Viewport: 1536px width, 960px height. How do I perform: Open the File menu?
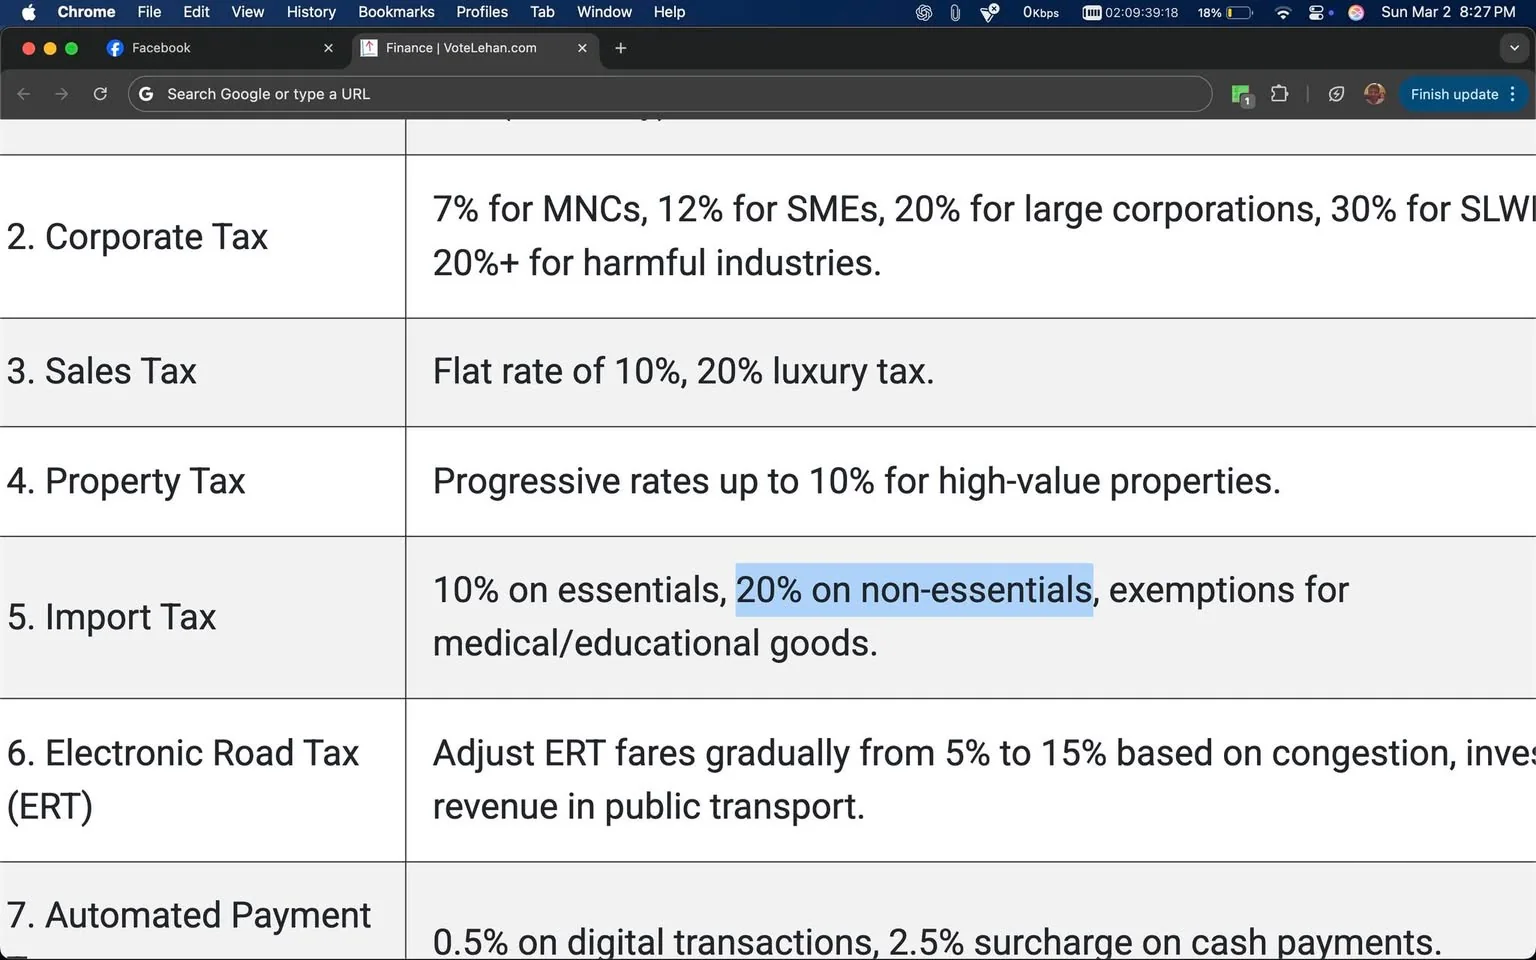click(x=149, y=12)
